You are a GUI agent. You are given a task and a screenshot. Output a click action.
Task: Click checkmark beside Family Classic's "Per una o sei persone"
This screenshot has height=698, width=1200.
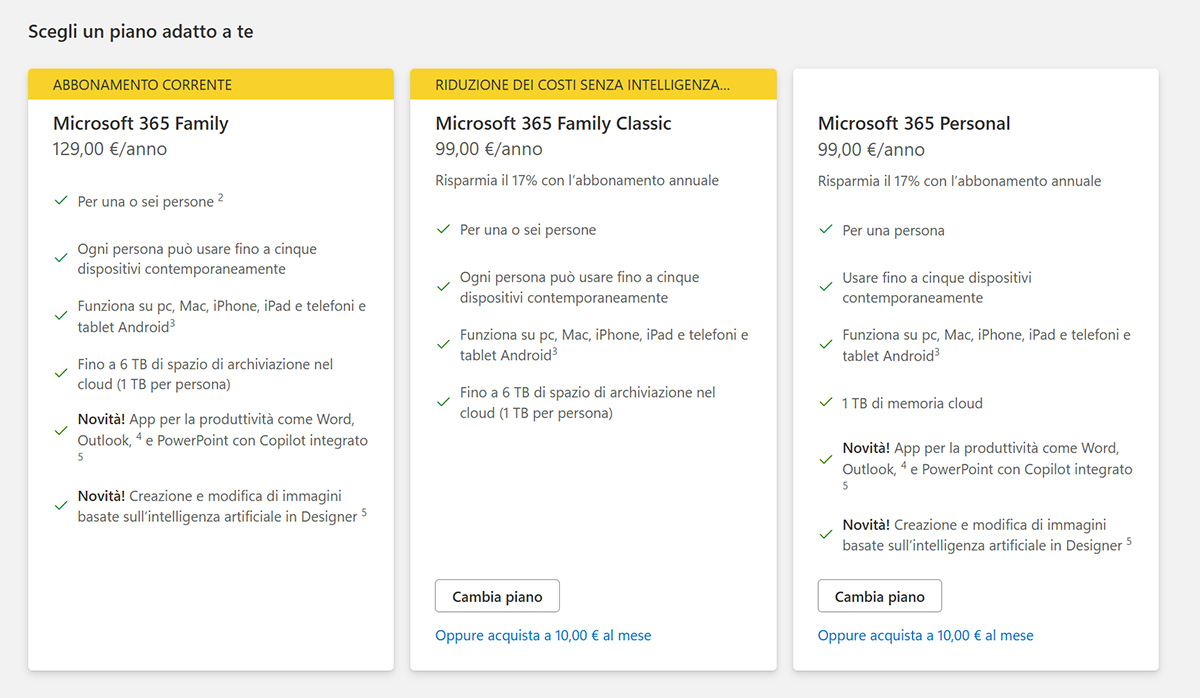point(443,230)
